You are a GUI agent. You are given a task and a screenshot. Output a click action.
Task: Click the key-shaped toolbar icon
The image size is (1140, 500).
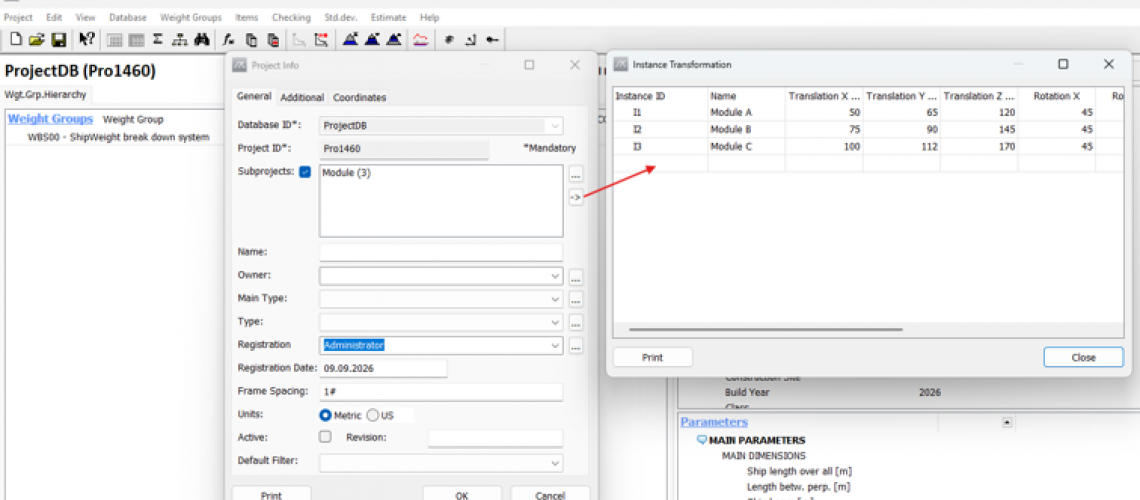(492, 40)
